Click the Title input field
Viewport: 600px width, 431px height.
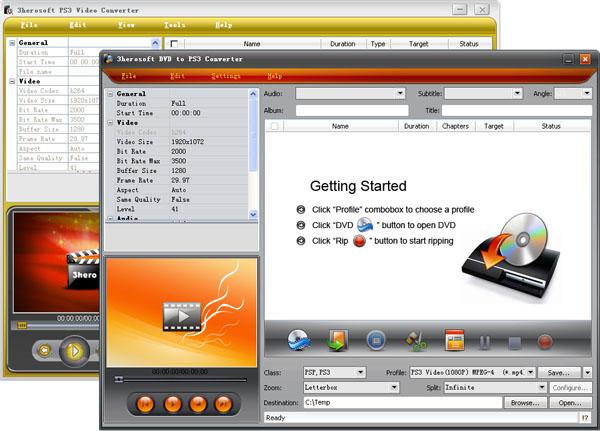517,110
